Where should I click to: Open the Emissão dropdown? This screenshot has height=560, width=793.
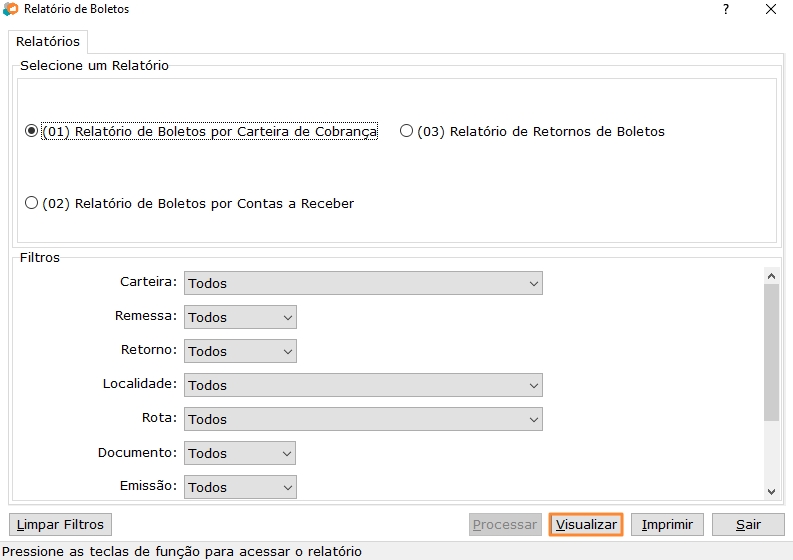pyautogui.click(x=240, y=487)
